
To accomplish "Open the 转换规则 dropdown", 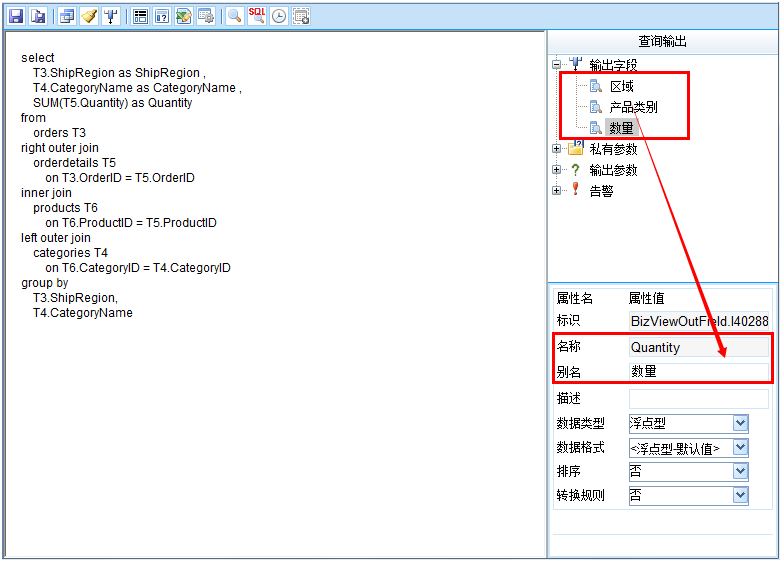I will tap(740, 495).
